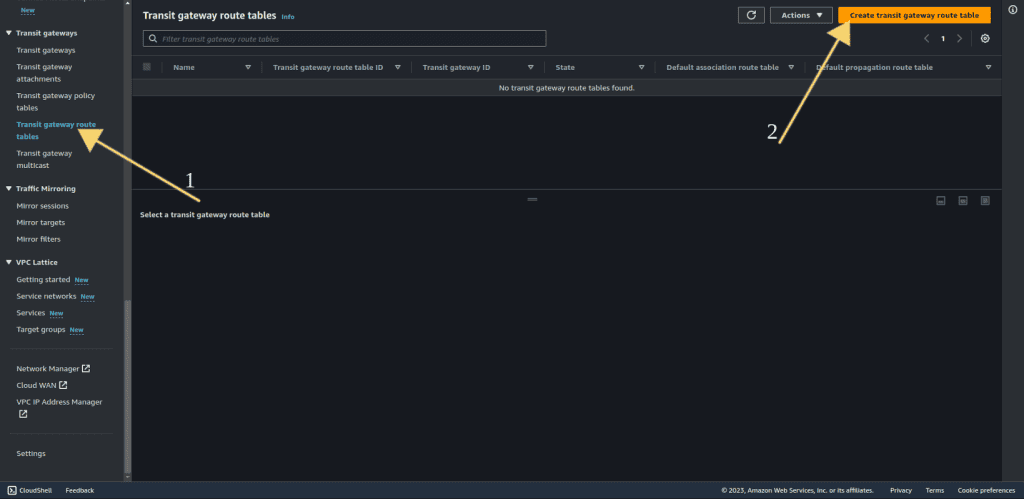Click Create transit gateway route table
The image size is (1024, 499).
(x=914, y=15)
